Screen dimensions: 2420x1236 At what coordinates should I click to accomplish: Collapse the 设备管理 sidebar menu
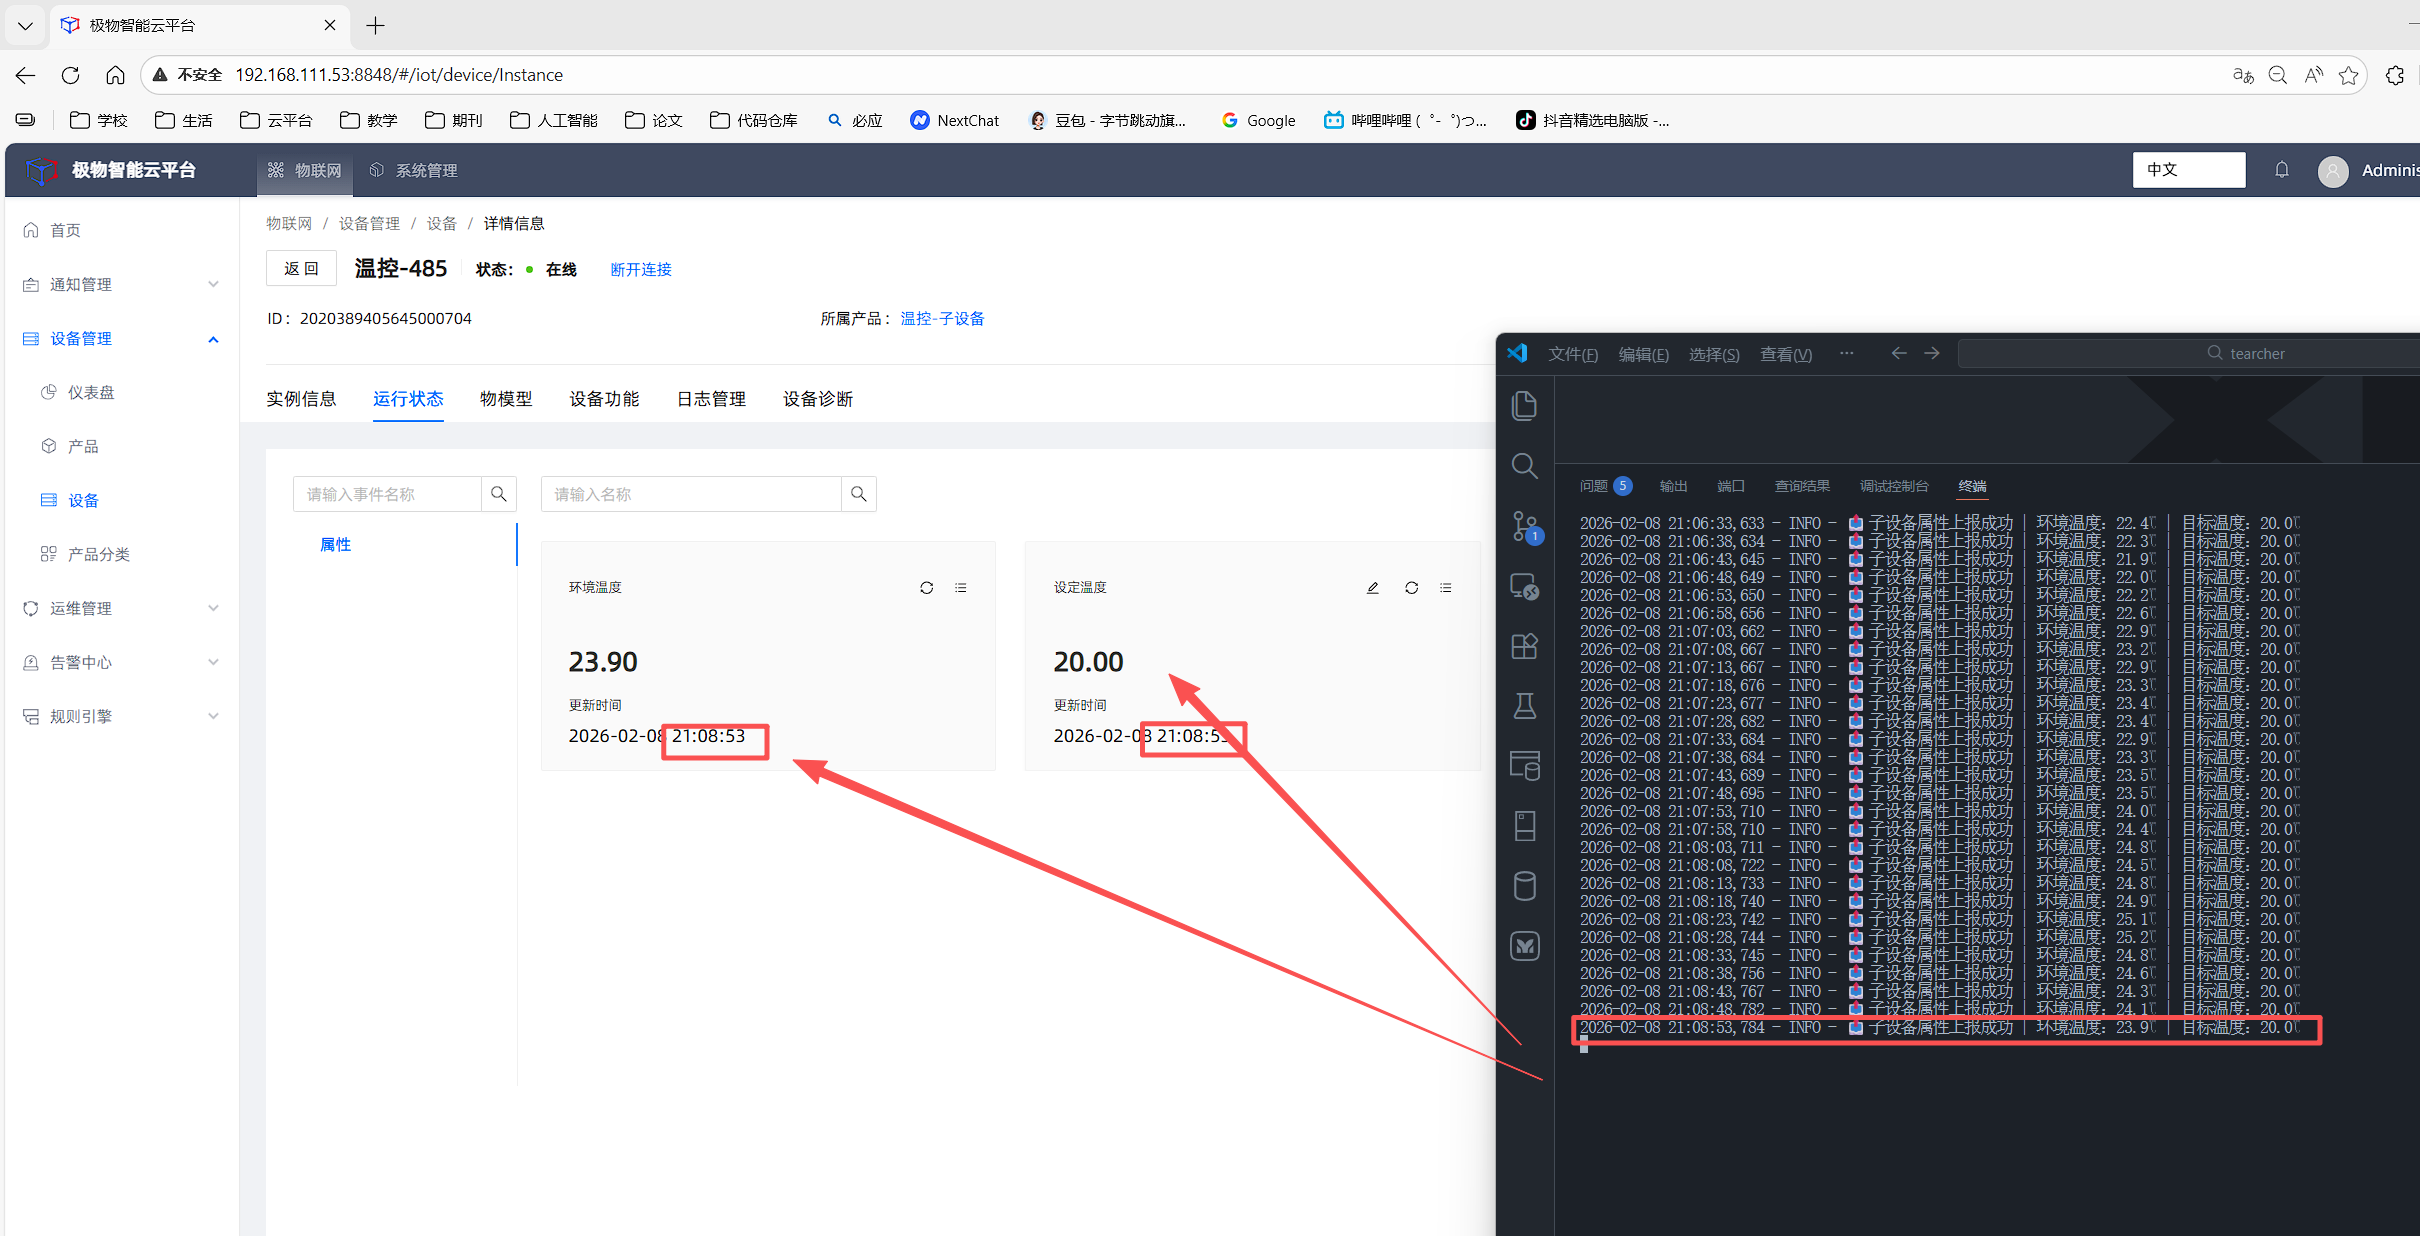(x=120, y=339)
